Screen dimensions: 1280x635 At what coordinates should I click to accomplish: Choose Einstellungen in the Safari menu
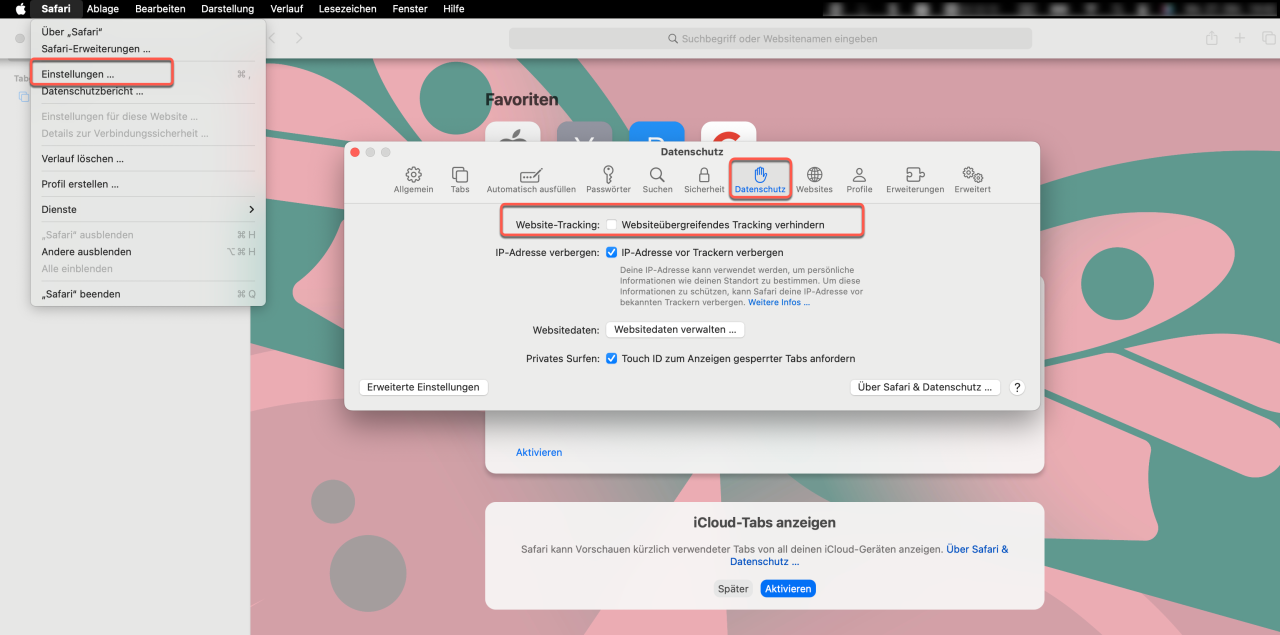click(x=78, y=74)
